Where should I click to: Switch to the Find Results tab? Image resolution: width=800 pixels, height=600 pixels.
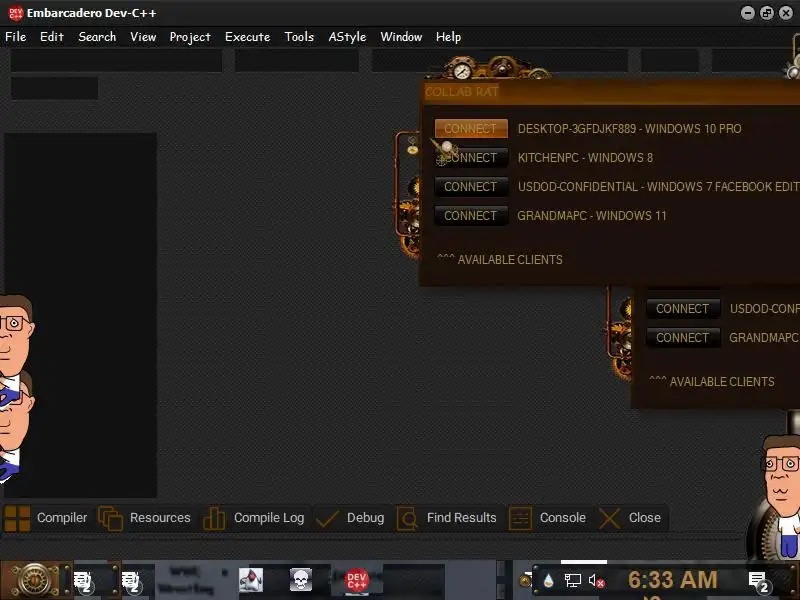pos(446,518)
